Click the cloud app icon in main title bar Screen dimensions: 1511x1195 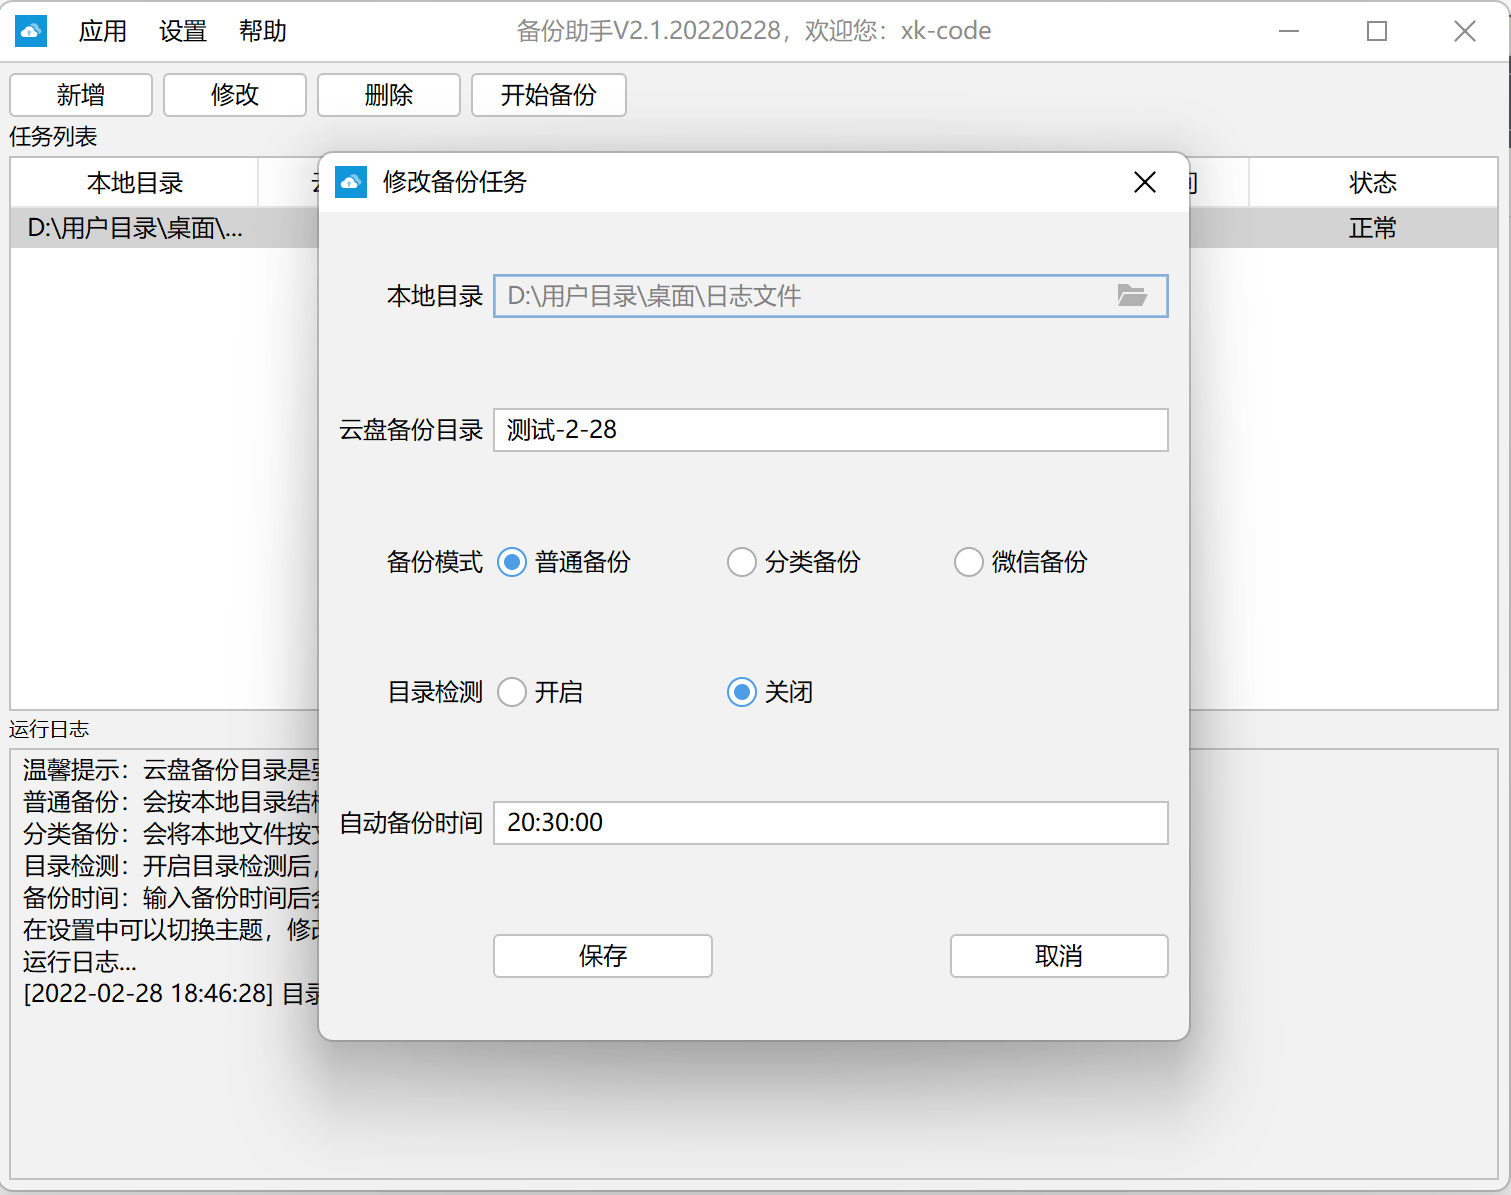coord(31,31)
